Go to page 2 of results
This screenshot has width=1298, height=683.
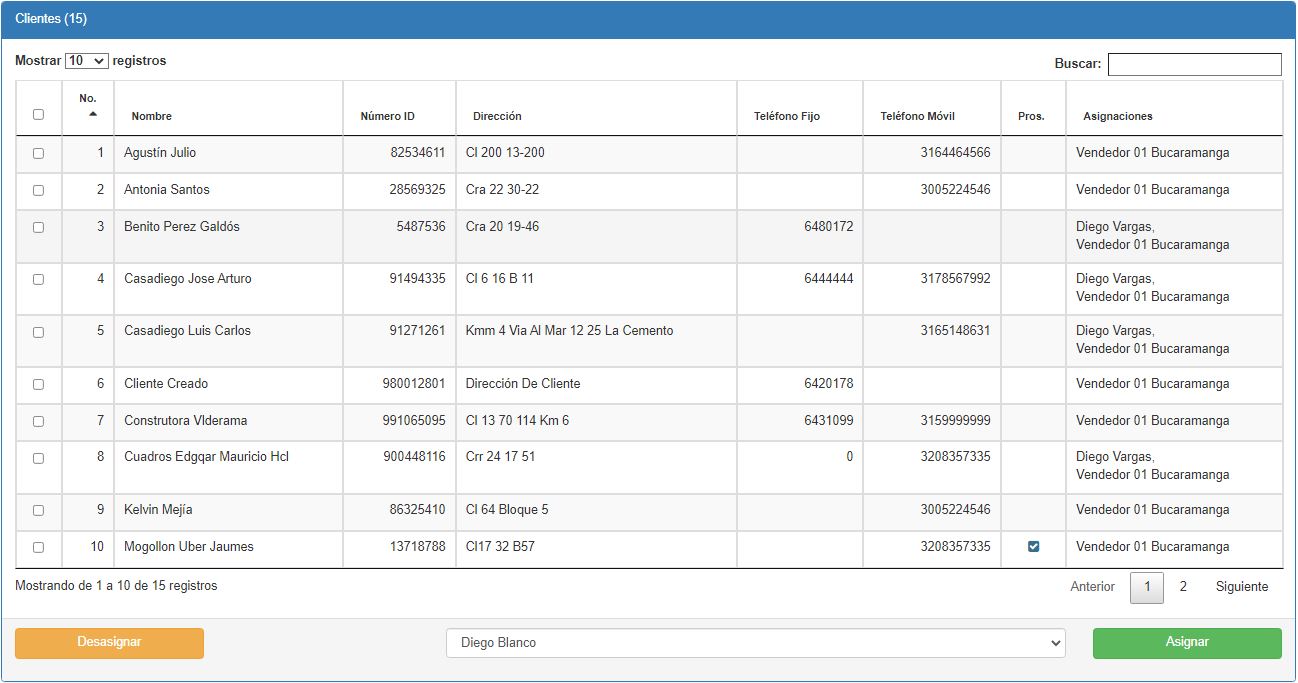1183,587
